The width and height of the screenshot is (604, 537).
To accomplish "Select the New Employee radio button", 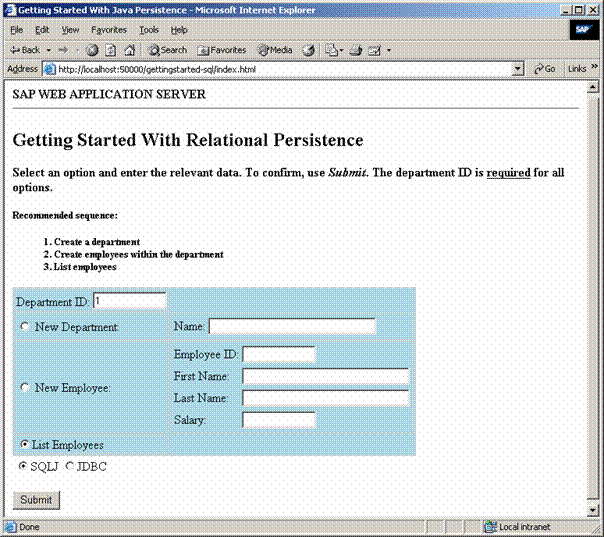I will (x=25, y=388).
